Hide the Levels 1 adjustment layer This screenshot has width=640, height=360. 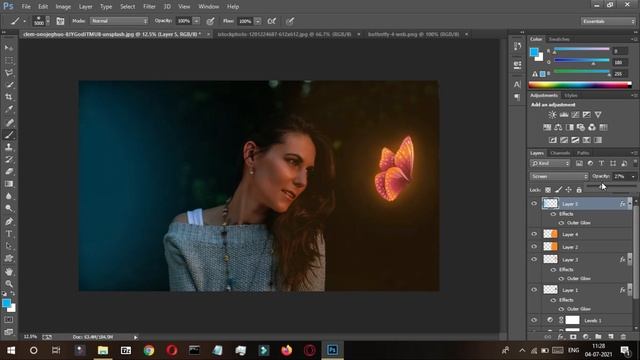tap(534, 320)
